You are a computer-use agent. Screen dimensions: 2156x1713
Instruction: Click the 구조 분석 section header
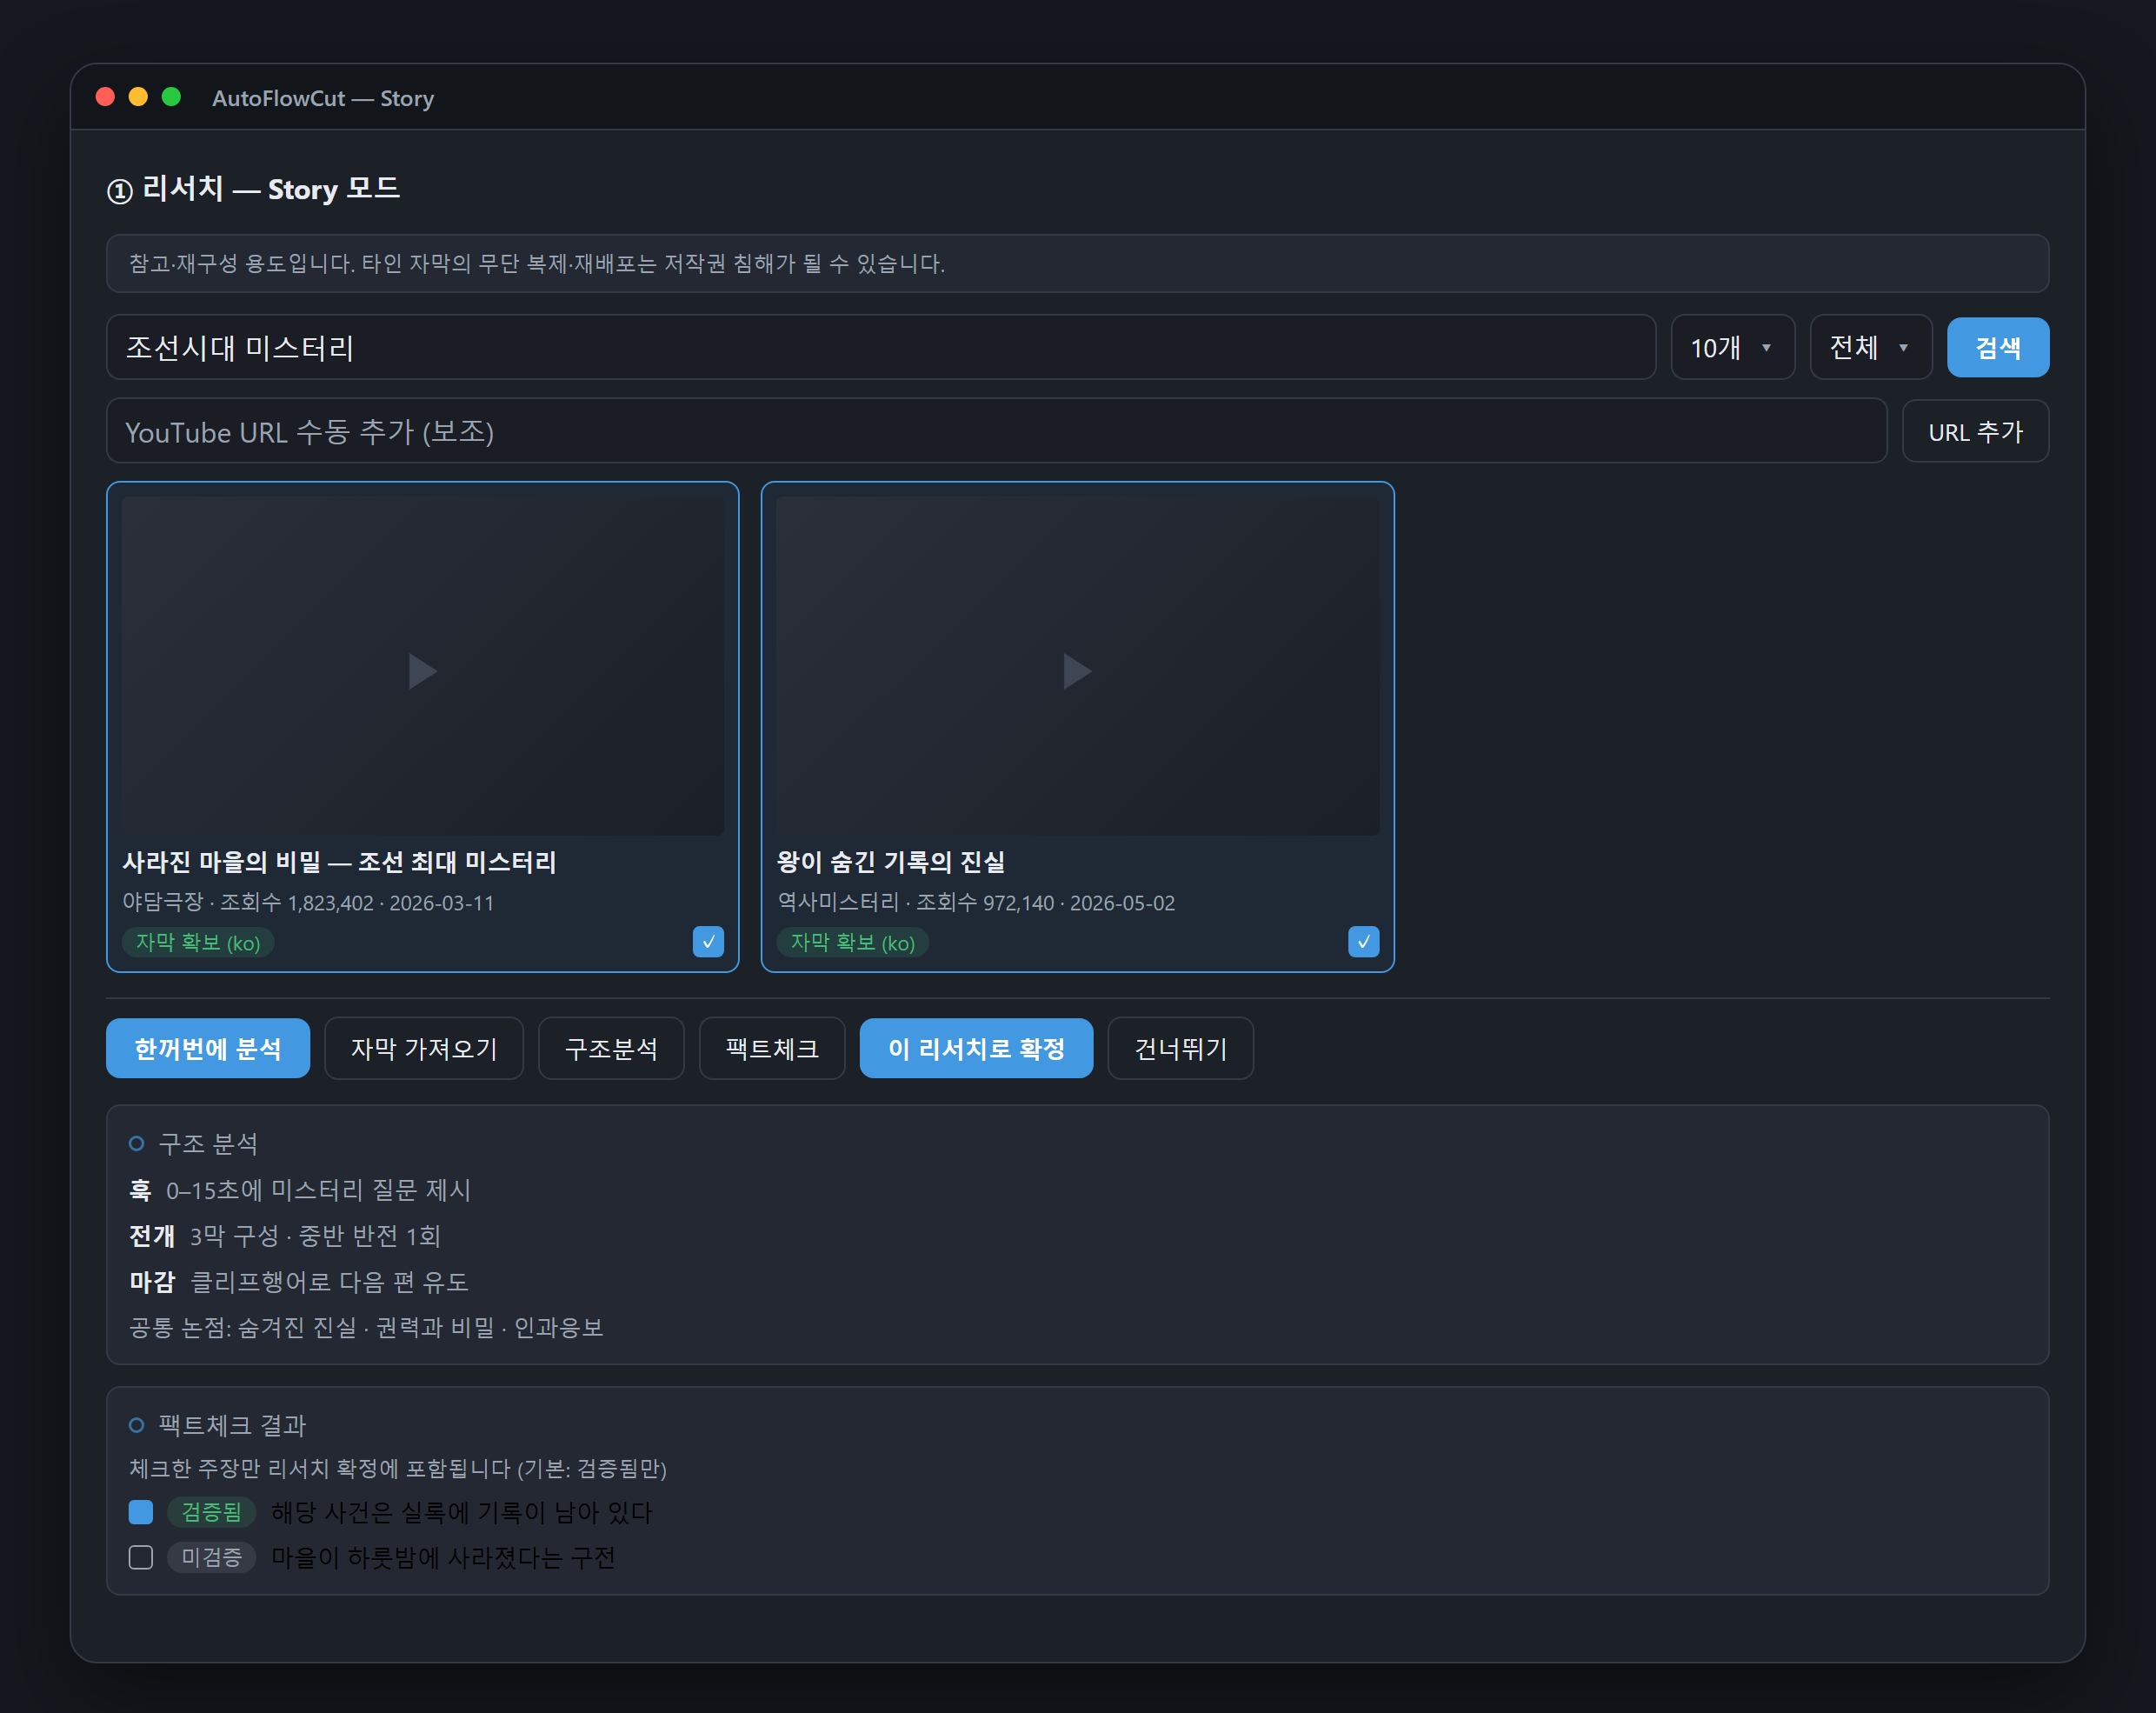208,1143
